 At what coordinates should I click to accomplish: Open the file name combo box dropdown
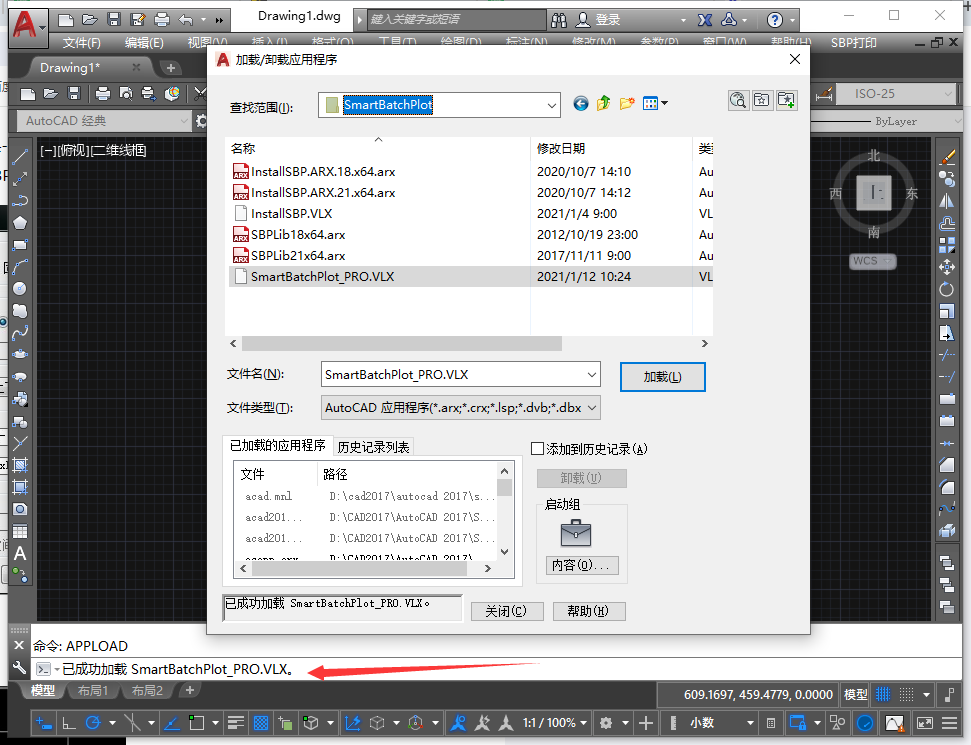pyautogui.click(x=591, y=375)
